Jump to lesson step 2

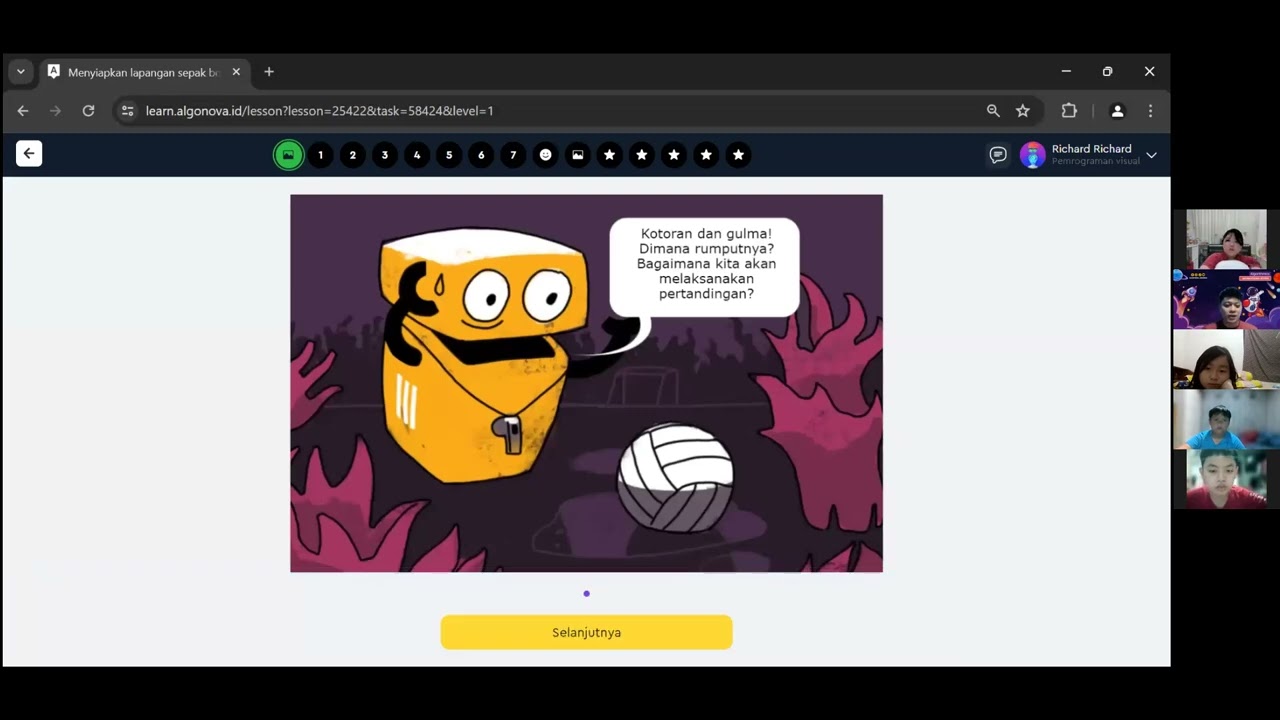point(352,155)
